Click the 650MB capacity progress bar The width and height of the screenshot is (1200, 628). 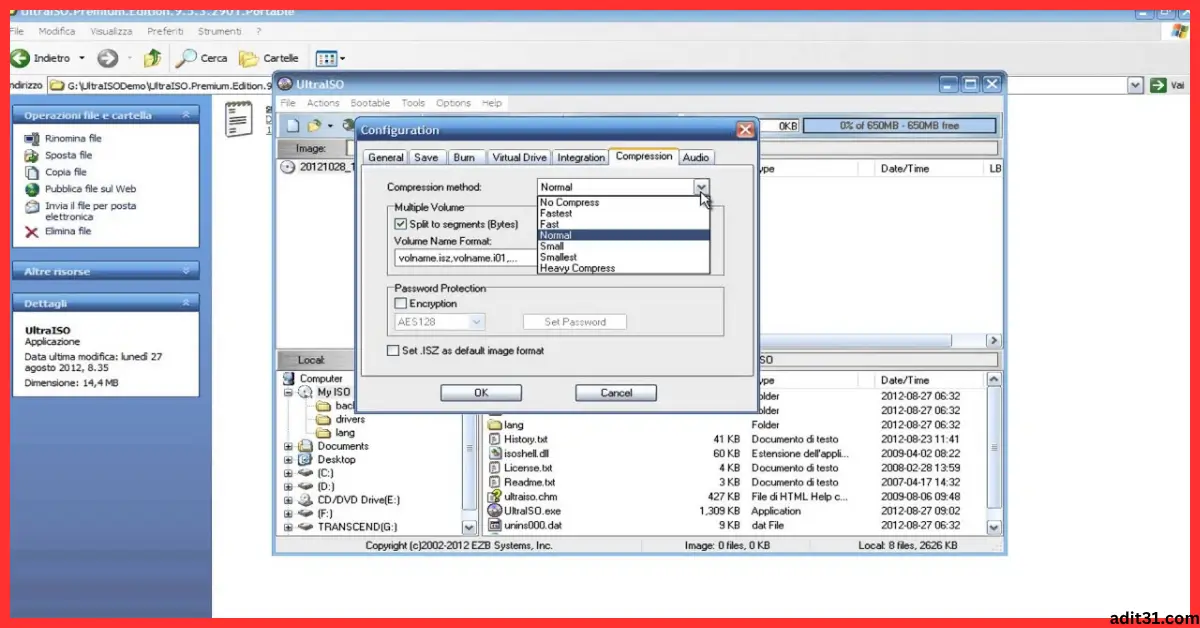[x=900, y=126]
